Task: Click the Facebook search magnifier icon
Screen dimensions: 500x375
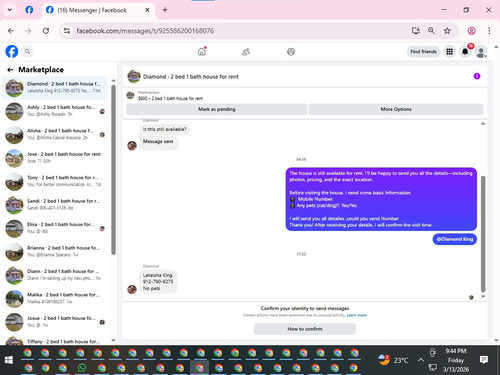Action: click(27, 52)
